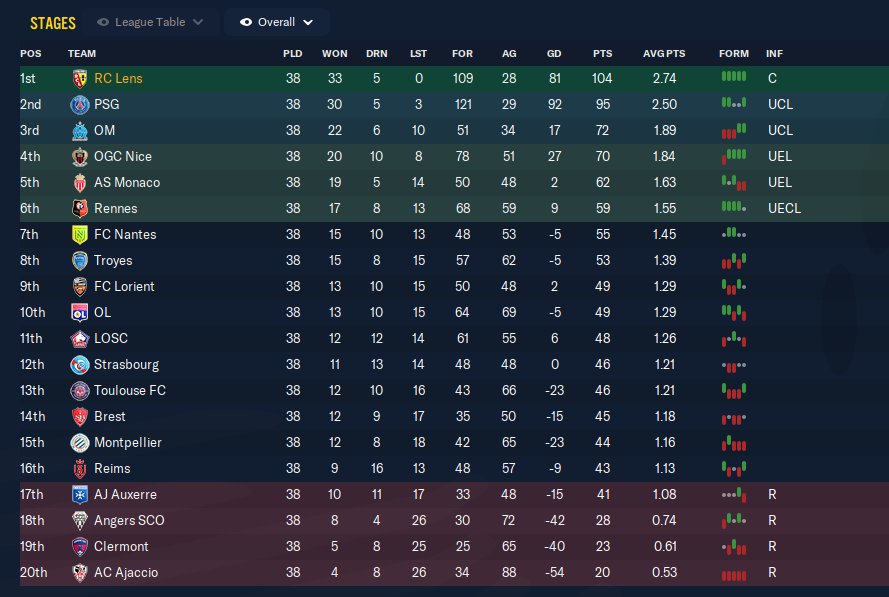Click the eye icon beside League Table
Image resolution: width=889 pixels, height=597 pixels.
click(x=103, y=22)
